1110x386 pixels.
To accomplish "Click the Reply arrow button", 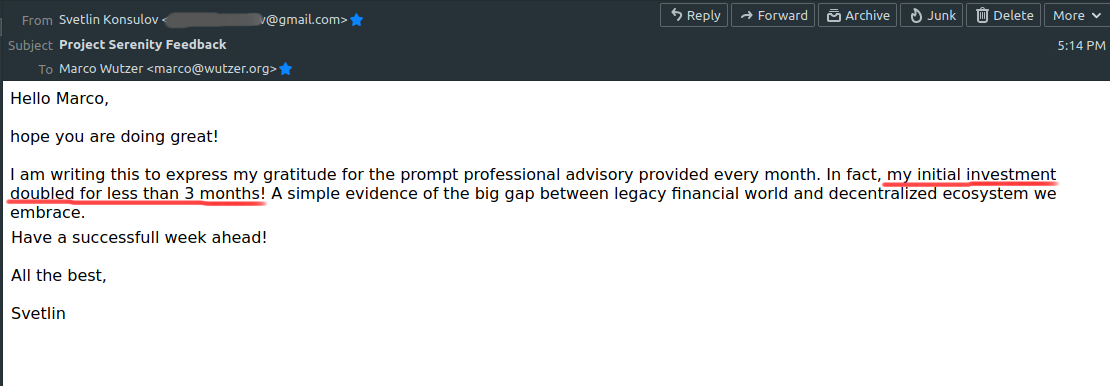I will click(x=694, y=15).
